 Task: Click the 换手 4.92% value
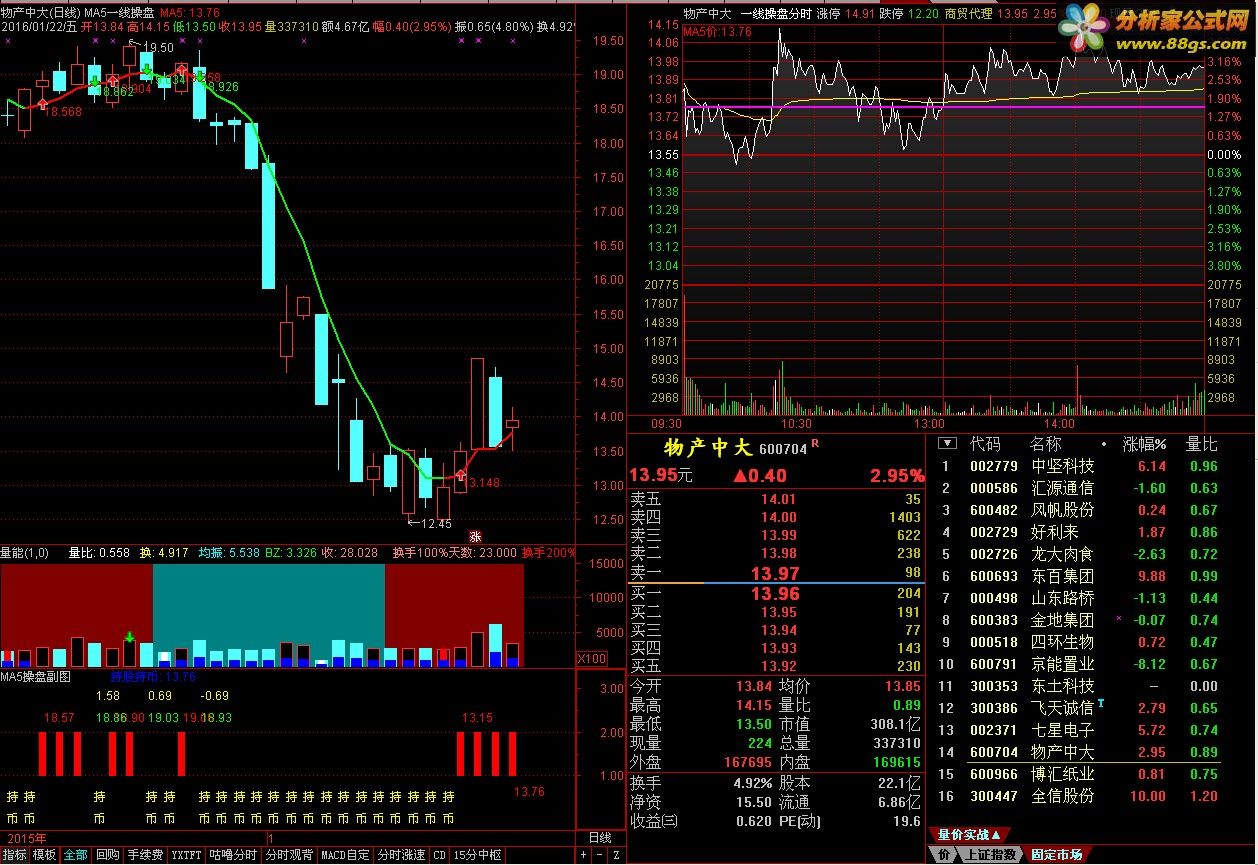tap(752, 783)
